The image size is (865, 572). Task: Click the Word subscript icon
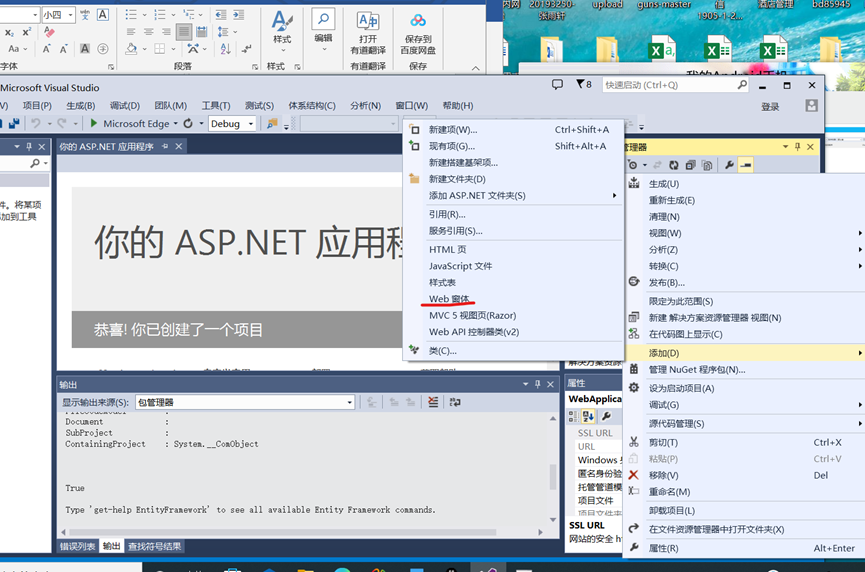pos(9,33)
